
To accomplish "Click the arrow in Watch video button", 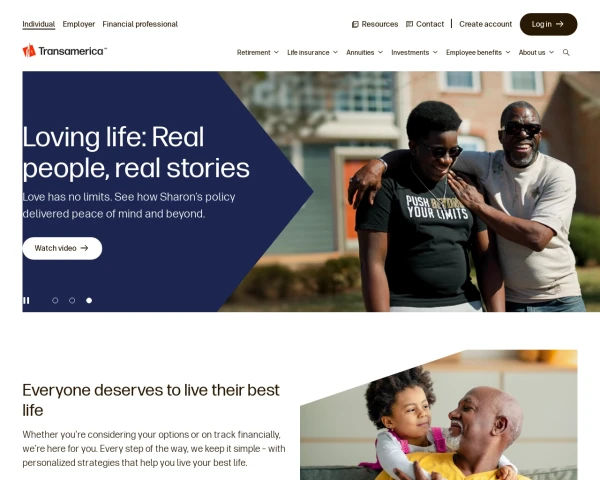I will (x=84, y=248).
